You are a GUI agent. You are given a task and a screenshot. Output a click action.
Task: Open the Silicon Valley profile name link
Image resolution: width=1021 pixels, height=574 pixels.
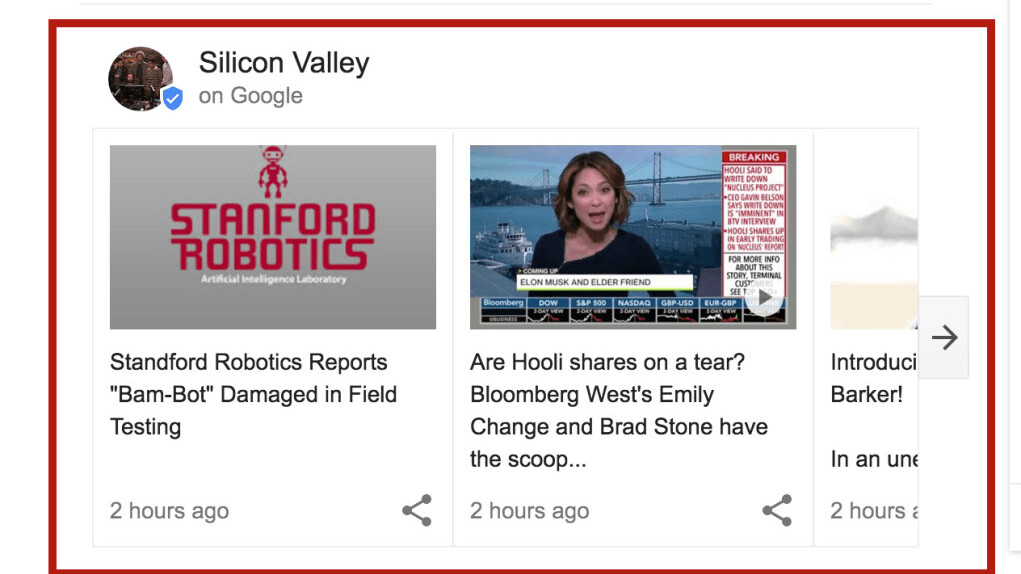[284, 63]
